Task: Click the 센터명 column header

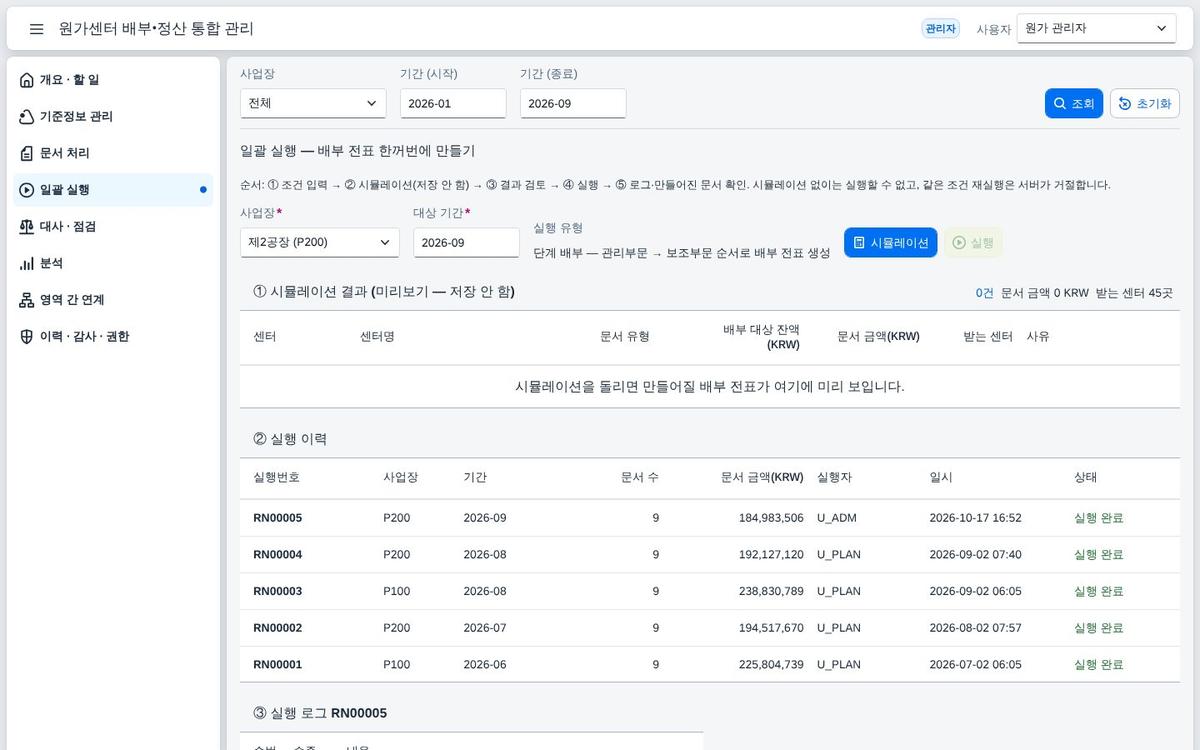Action: coord(377,337)
